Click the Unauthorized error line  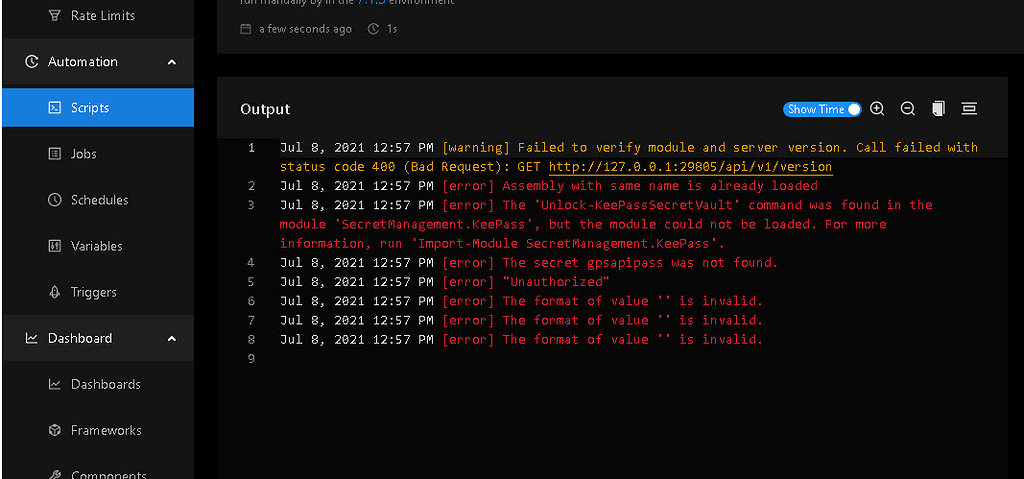555,282
